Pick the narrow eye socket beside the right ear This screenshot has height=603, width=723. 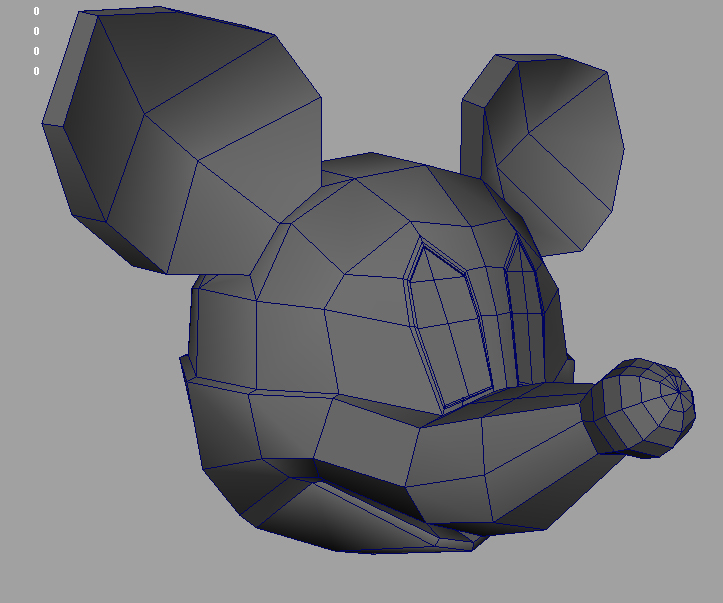(x=526, y=309)
